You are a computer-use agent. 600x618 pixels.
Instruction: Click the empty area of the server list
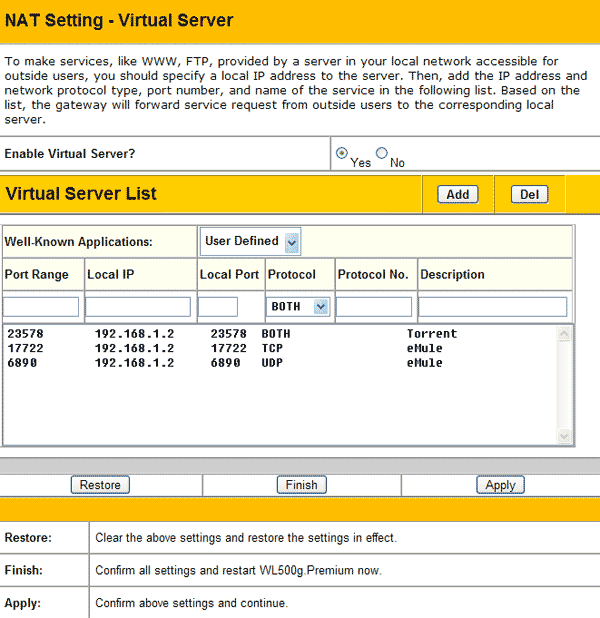coord(280,410)
